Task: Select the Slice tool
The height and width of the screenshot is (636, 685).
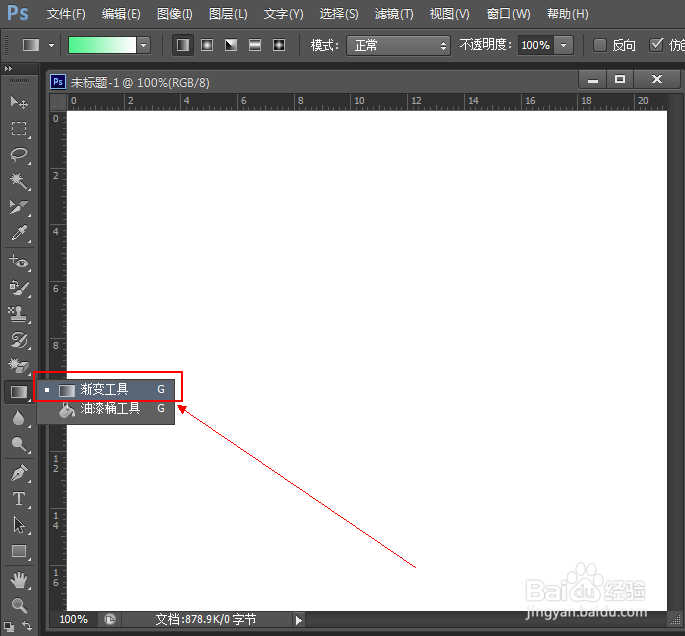Action: point(19,207)
